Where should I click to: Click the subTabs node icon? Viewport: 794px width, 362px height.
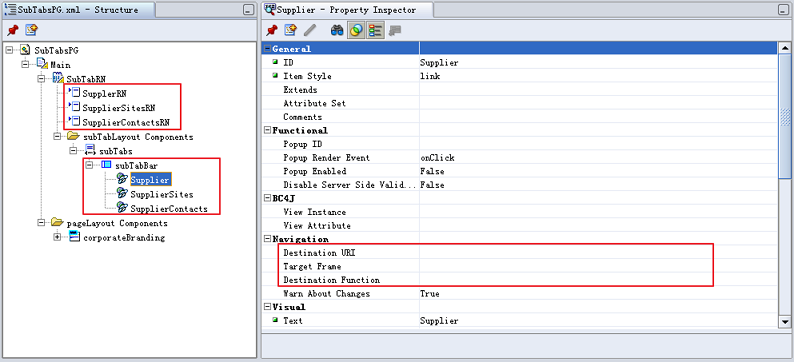click(x=91, y=150)
